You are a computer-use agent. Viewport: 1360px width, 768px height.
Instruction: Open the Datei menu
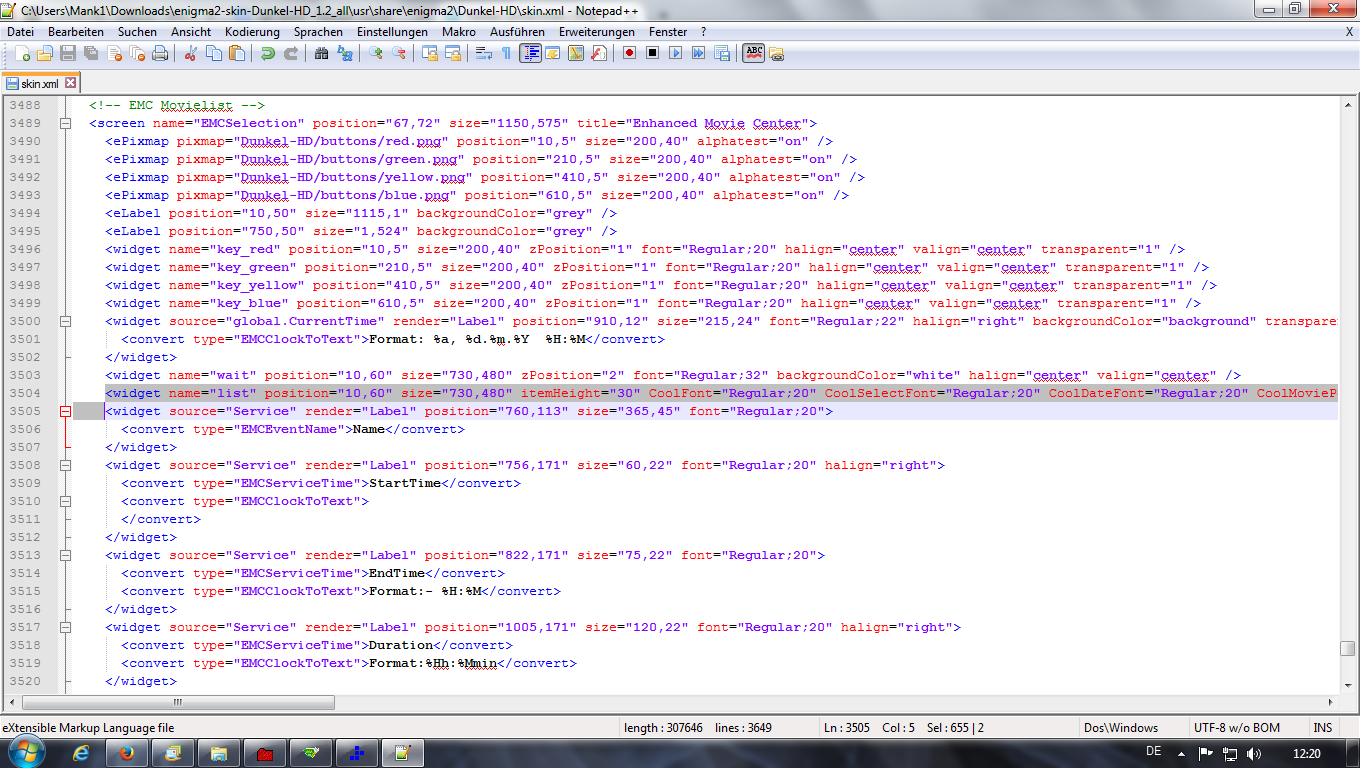coord(20,32)
